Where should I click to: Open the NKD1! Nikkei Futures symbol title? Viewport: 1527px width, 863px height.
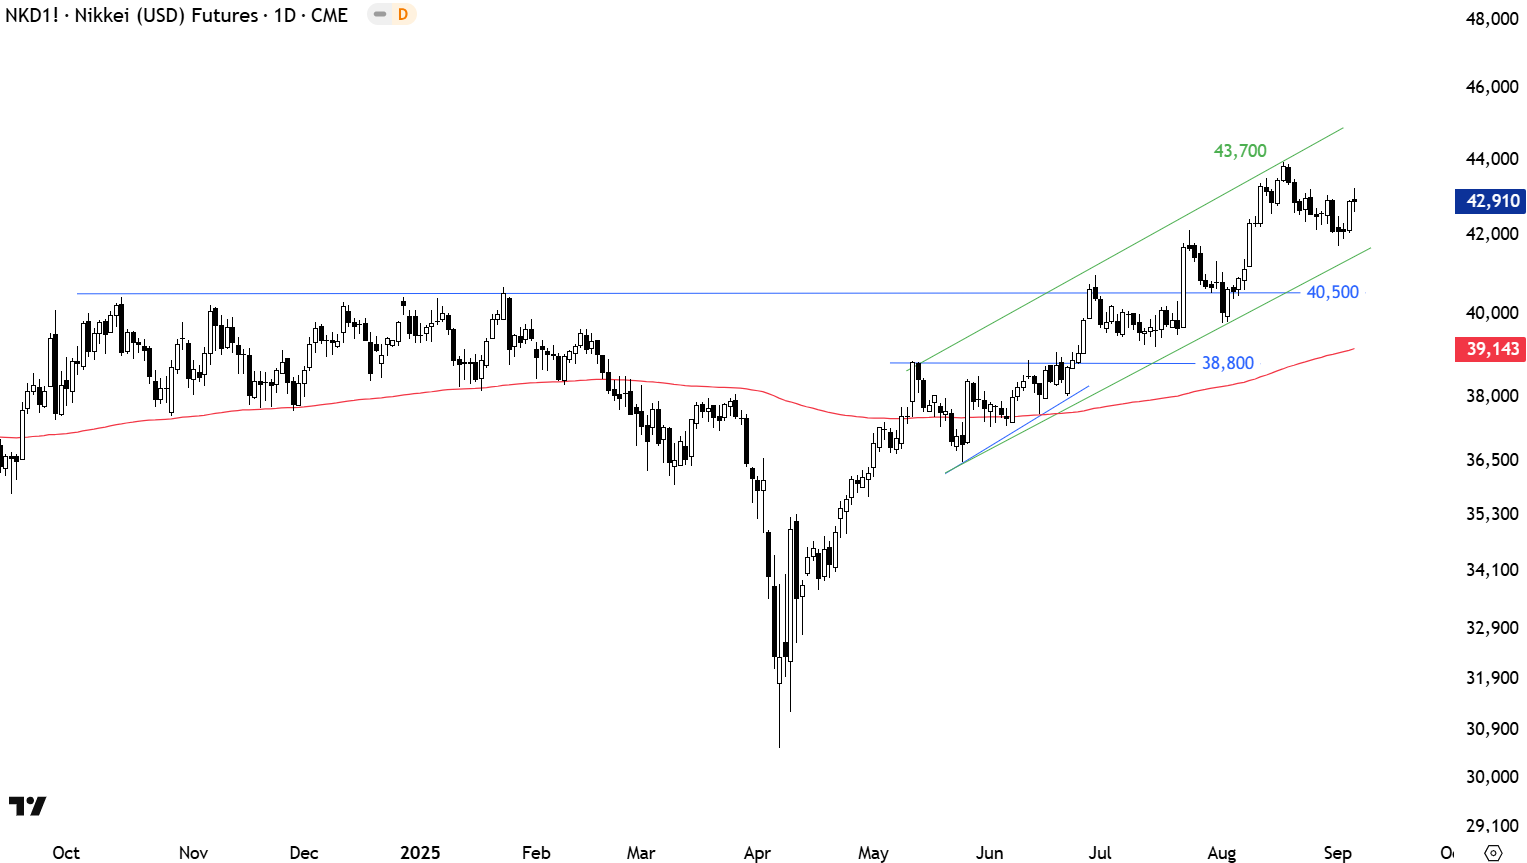point(176,15)
